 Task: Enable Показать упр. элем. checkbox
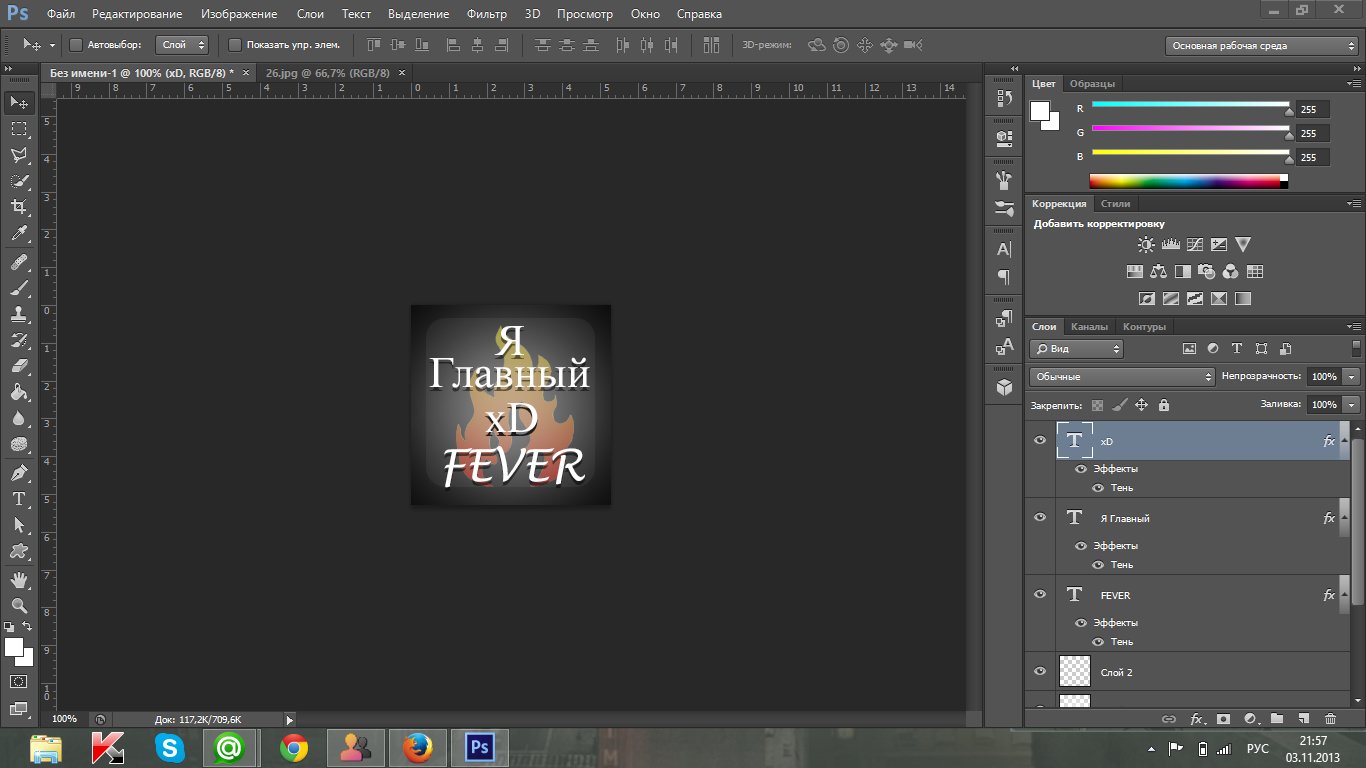235,45
